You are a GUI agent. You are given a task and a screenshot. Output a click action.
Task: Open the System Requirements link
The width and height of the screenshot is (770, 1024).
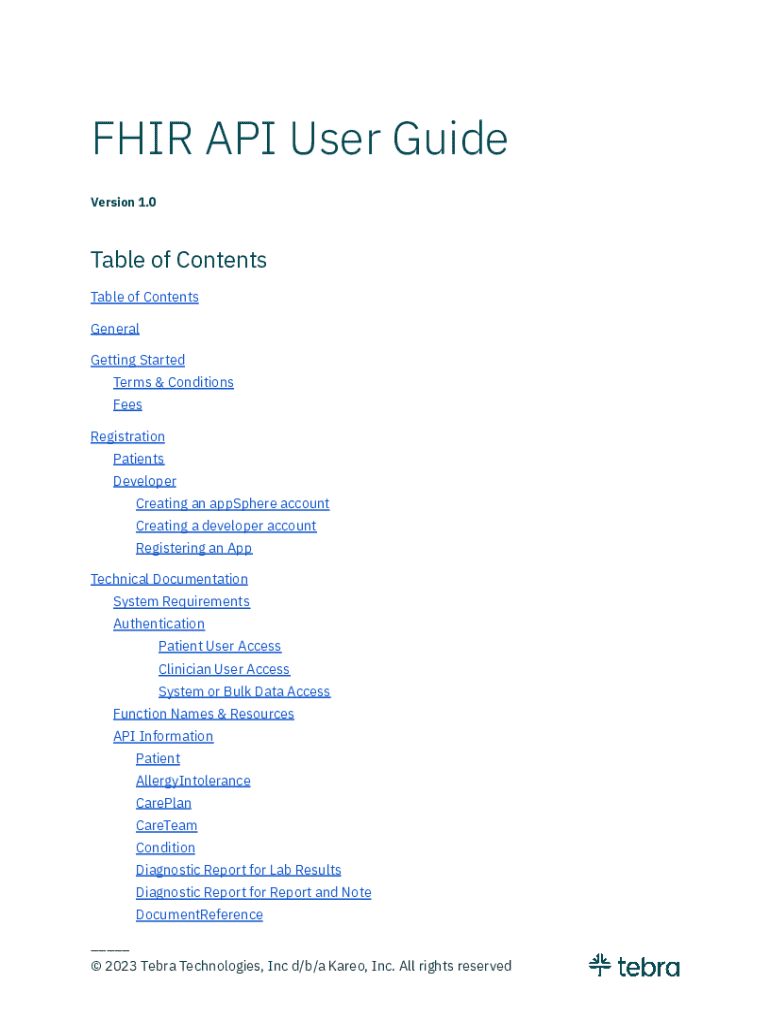[x=181, y=601]
